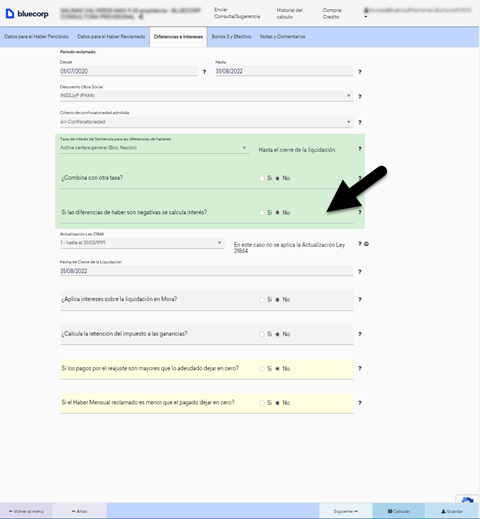Screen dimensions: 480x519
Task: Select No for Haber Mensual reclamado menor
Action: 277,403
